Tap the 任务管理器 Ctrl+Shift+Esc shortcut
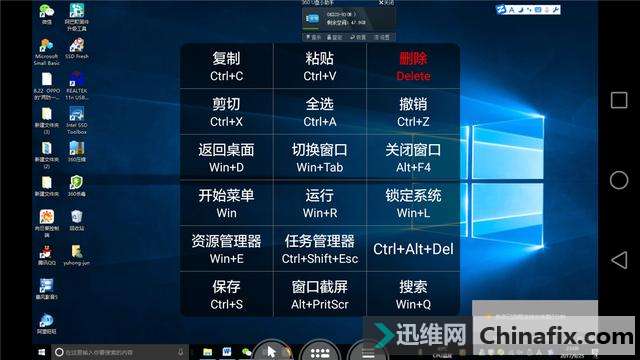This screenshot has width=640, height=360. [320, 249]
